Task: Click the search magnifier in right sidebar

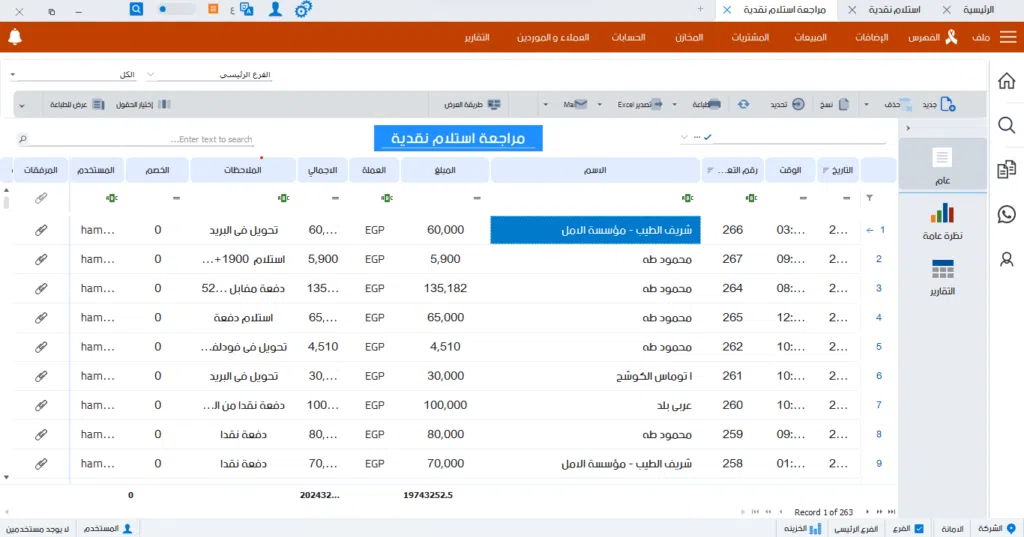Action: [x=1006, y=125]
